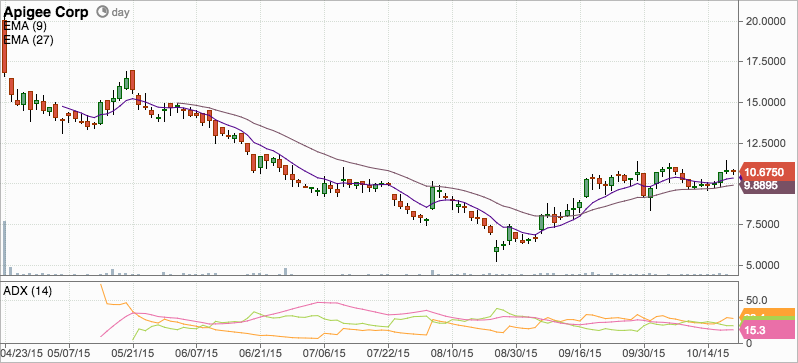Click the 9.8895 EMA value tag

click(x=767, y=186)
